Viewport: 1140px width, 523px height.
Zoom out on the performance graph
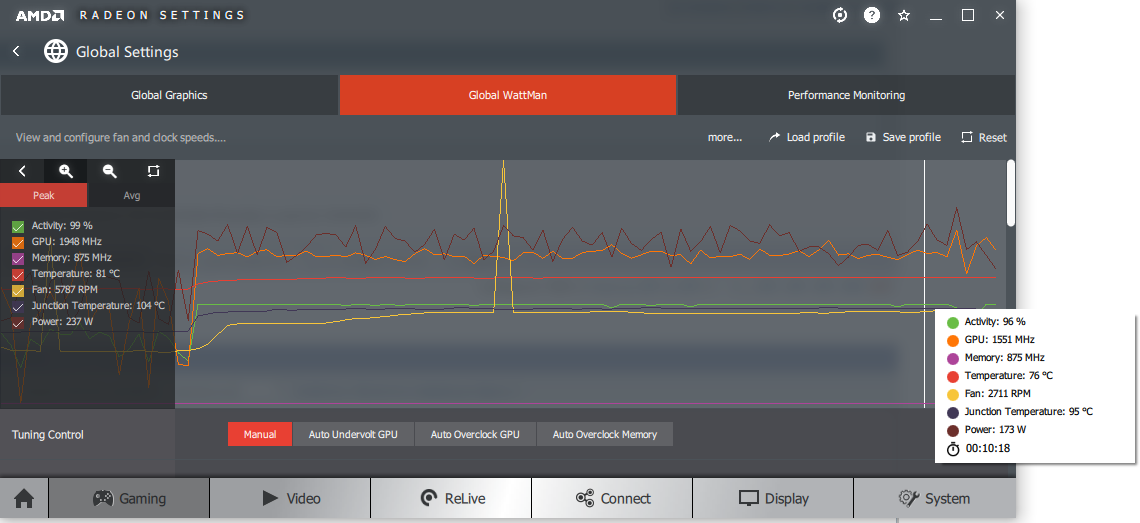tap(109, 171)
